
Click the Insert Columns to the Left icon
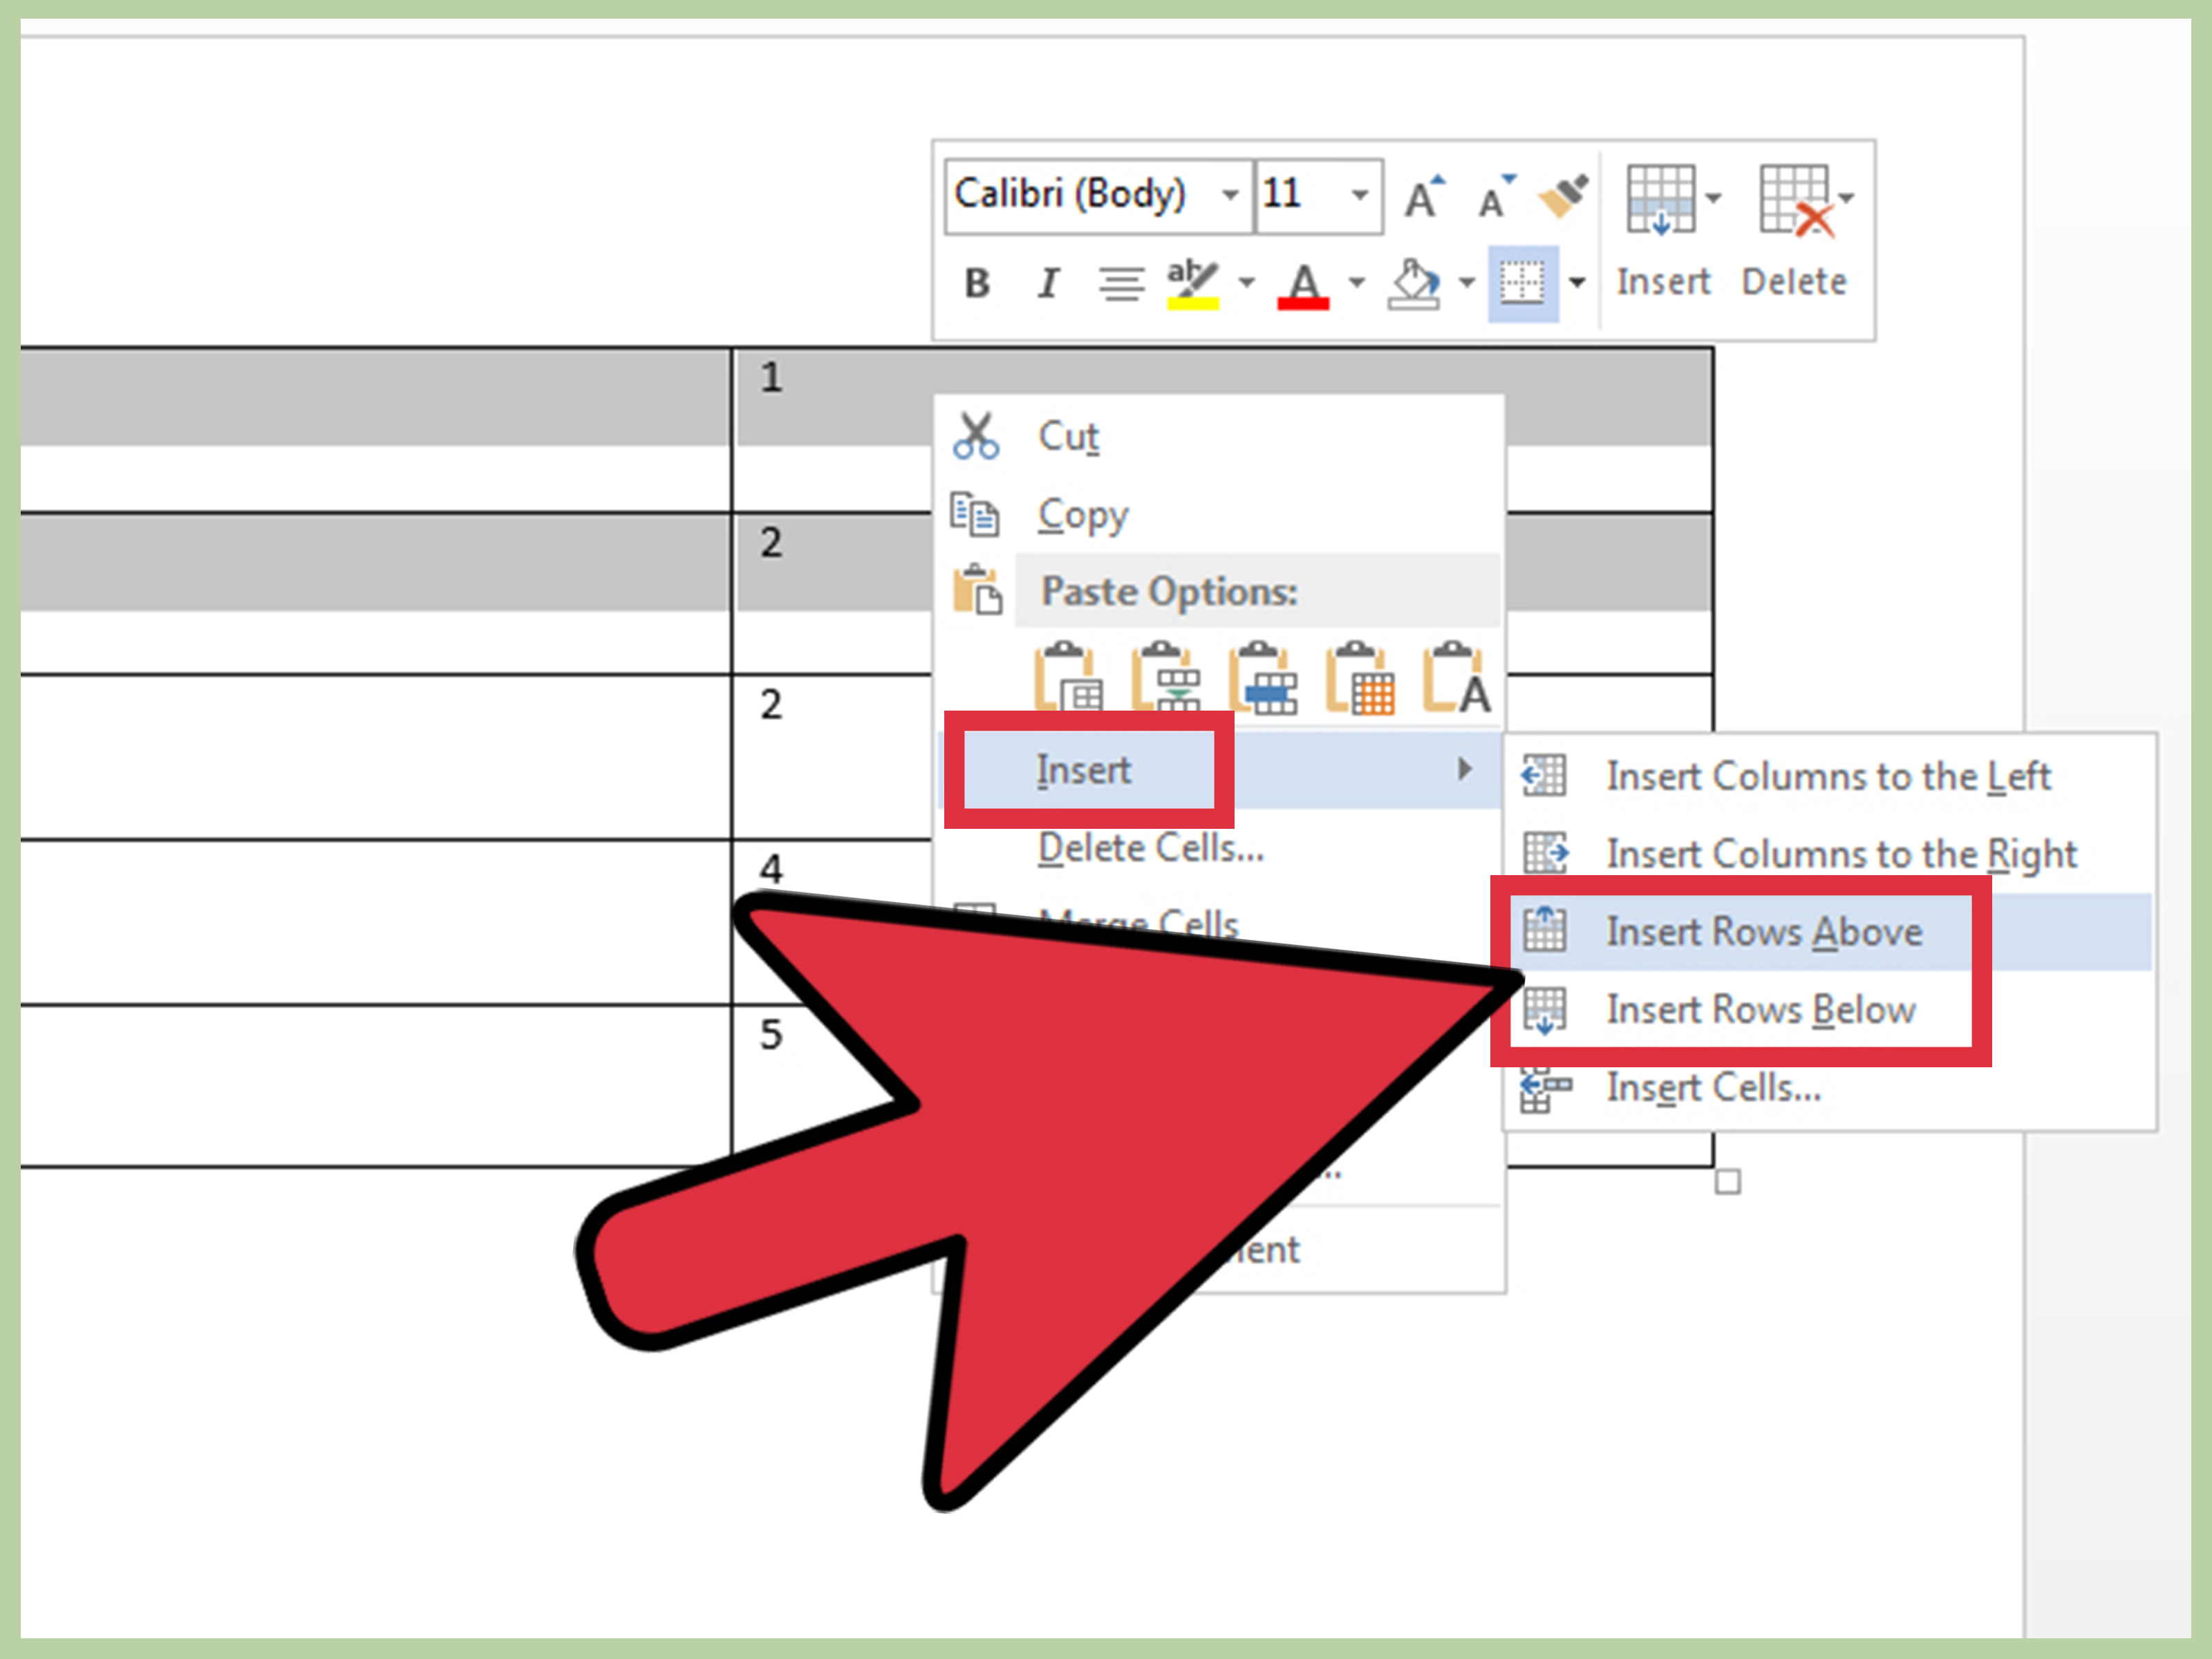1544,775
